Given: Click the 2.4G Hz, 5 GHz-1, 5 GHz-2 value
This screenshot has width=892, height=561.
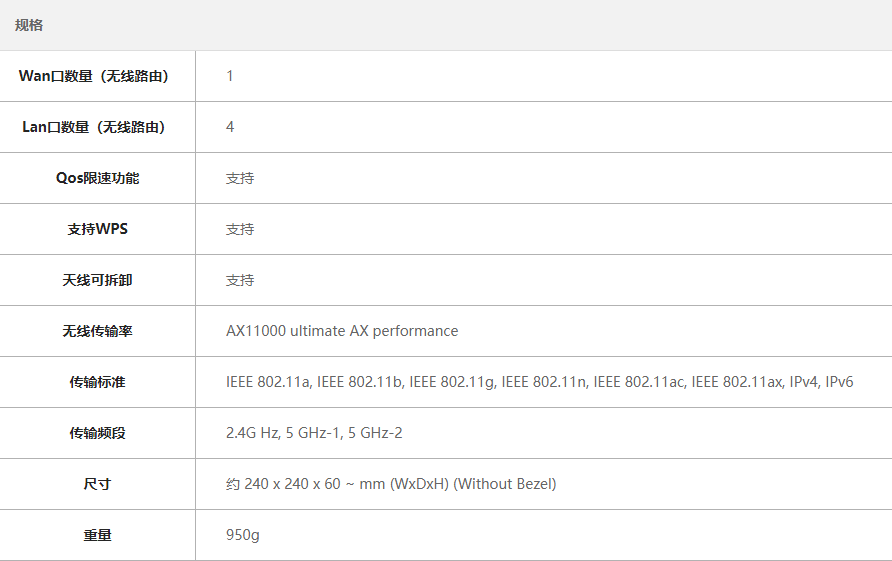Looking at the screenshot, I should tap(314, 433).
